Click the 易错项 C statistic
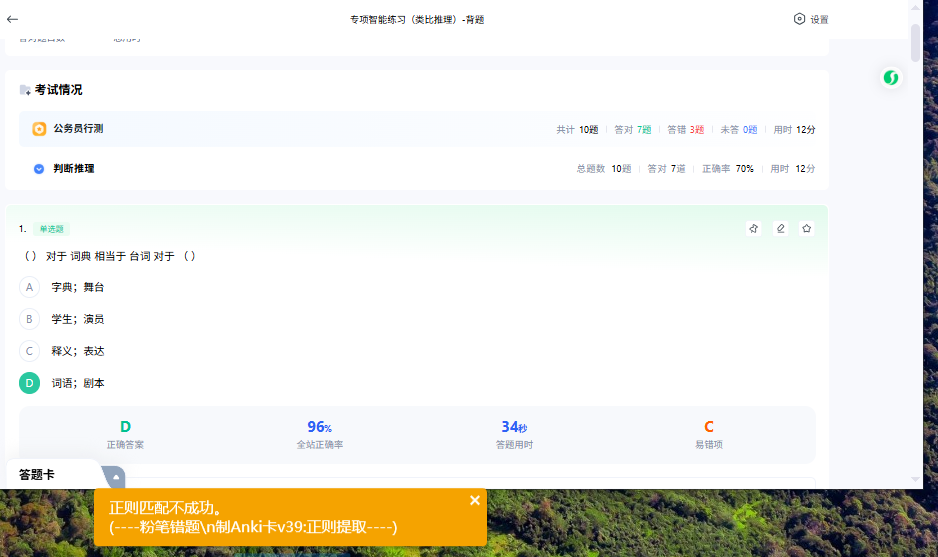This screenshot has width=938, height=557. pos(708,434)
